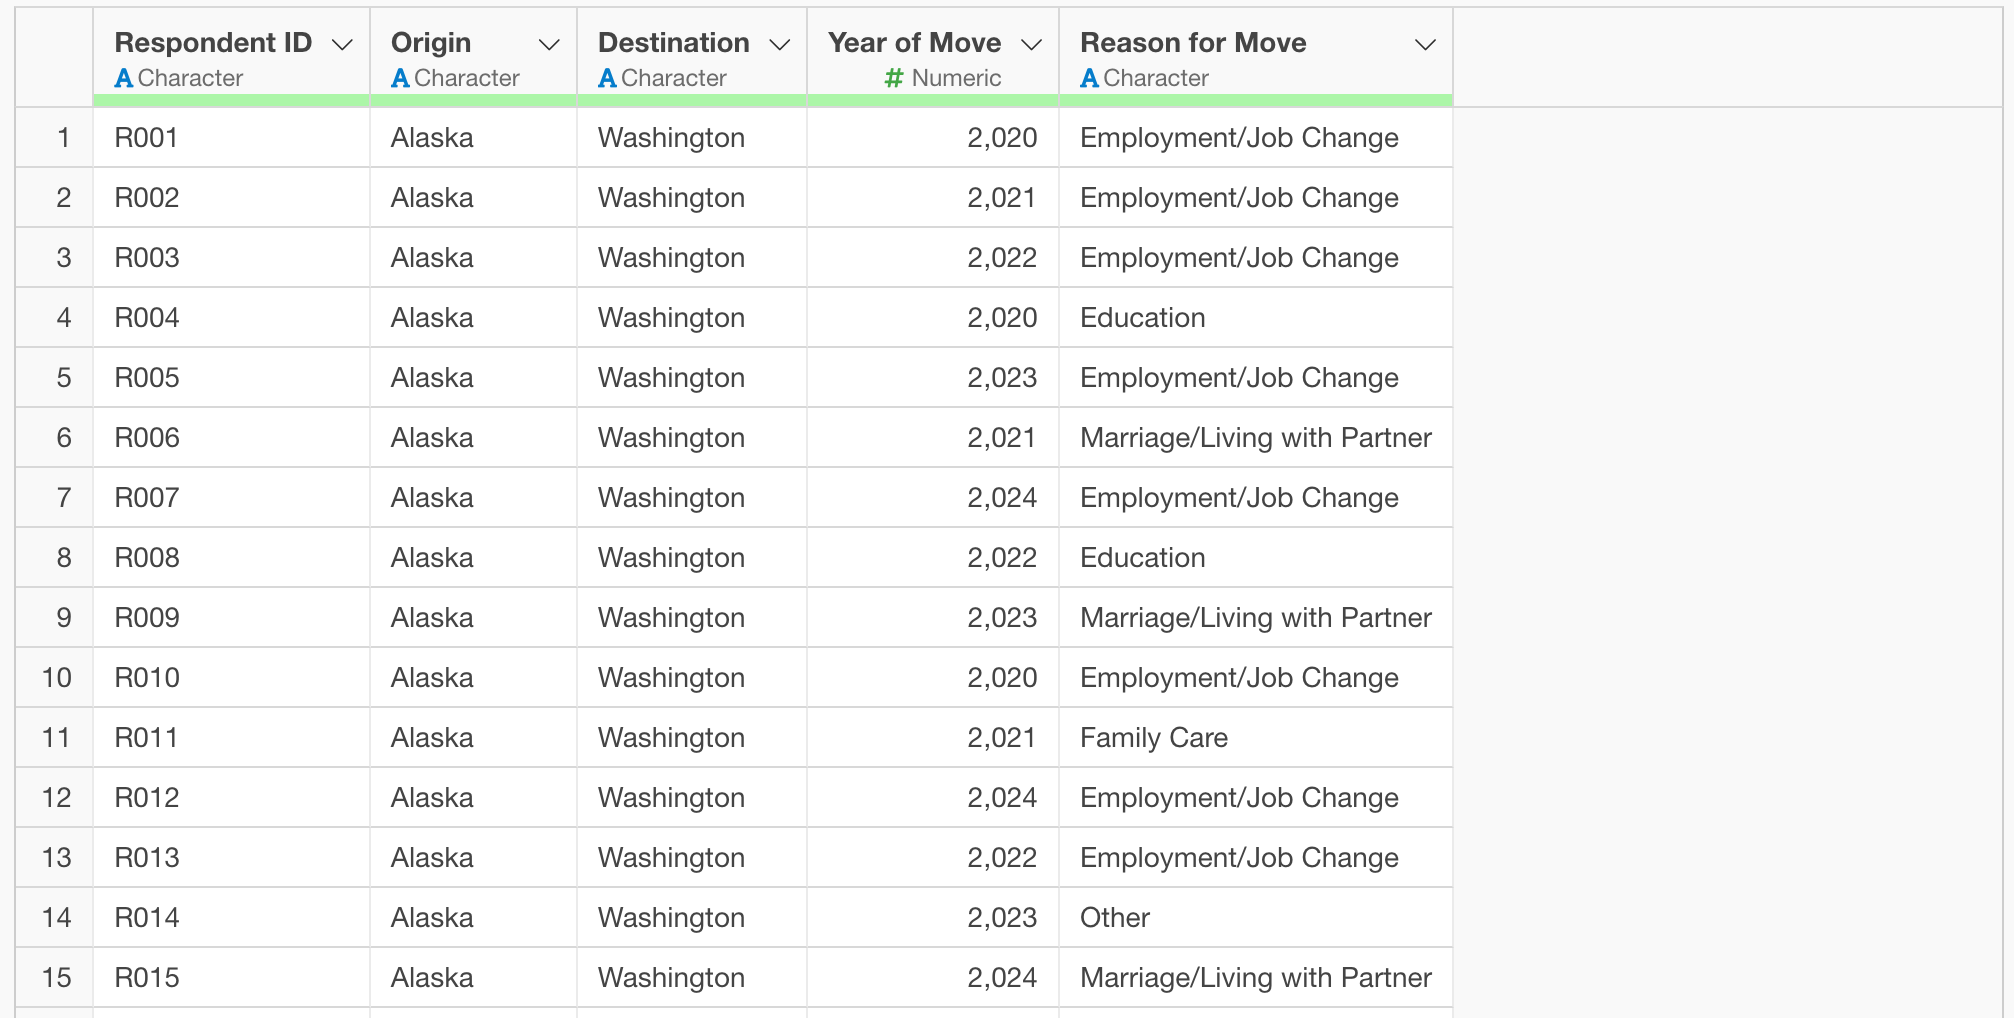Select row number 8
The image size is (2014, 1018).
click(63, 558)
